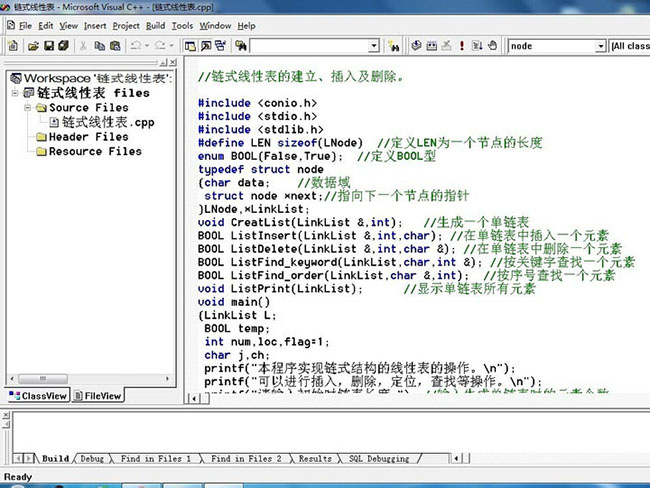
Task: Click the Compile toolbar icon
Action: [x=417, y=46]
